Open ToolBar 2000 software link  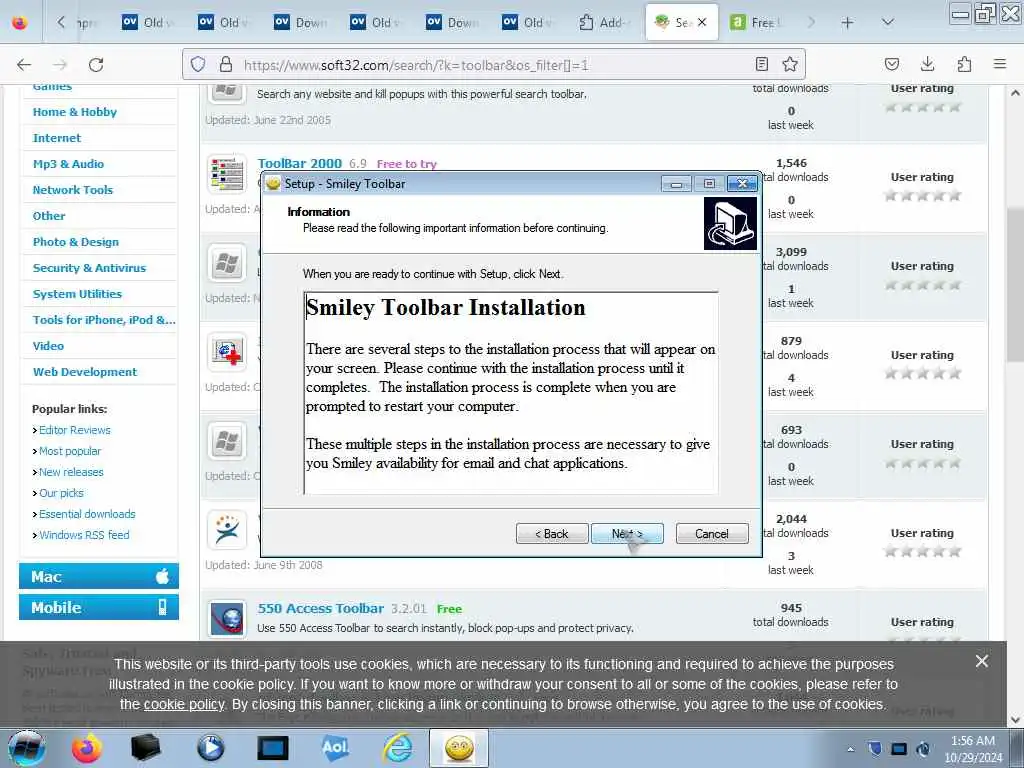pyautogui.click(x=299, y=163)
